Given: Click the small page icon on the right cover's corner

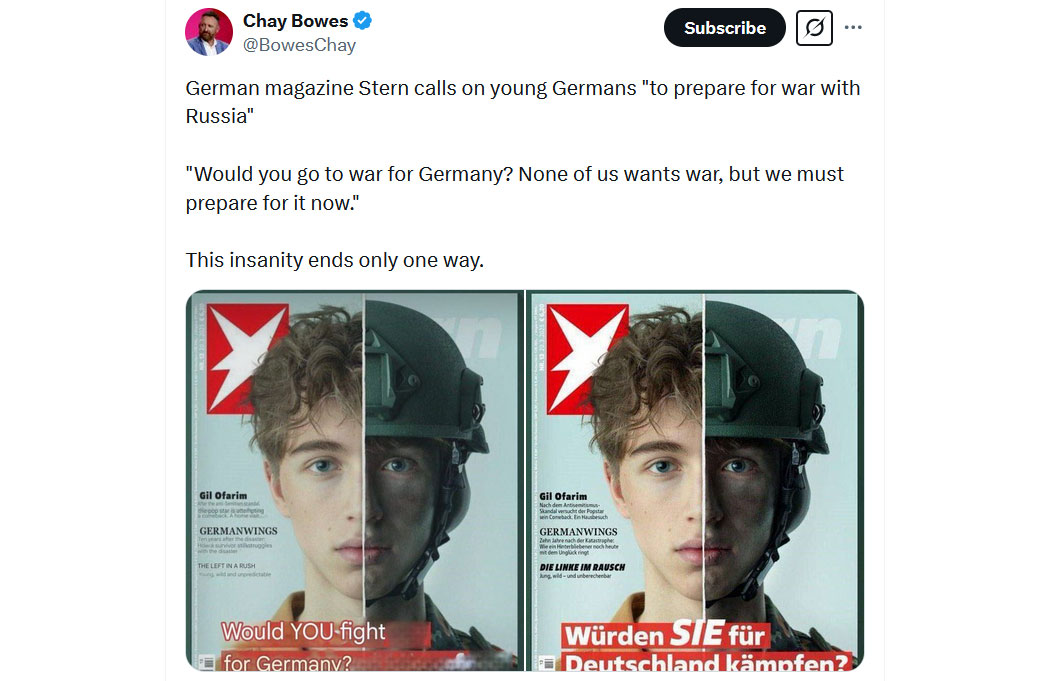Looking at the screenshot, I should point(547,663).
